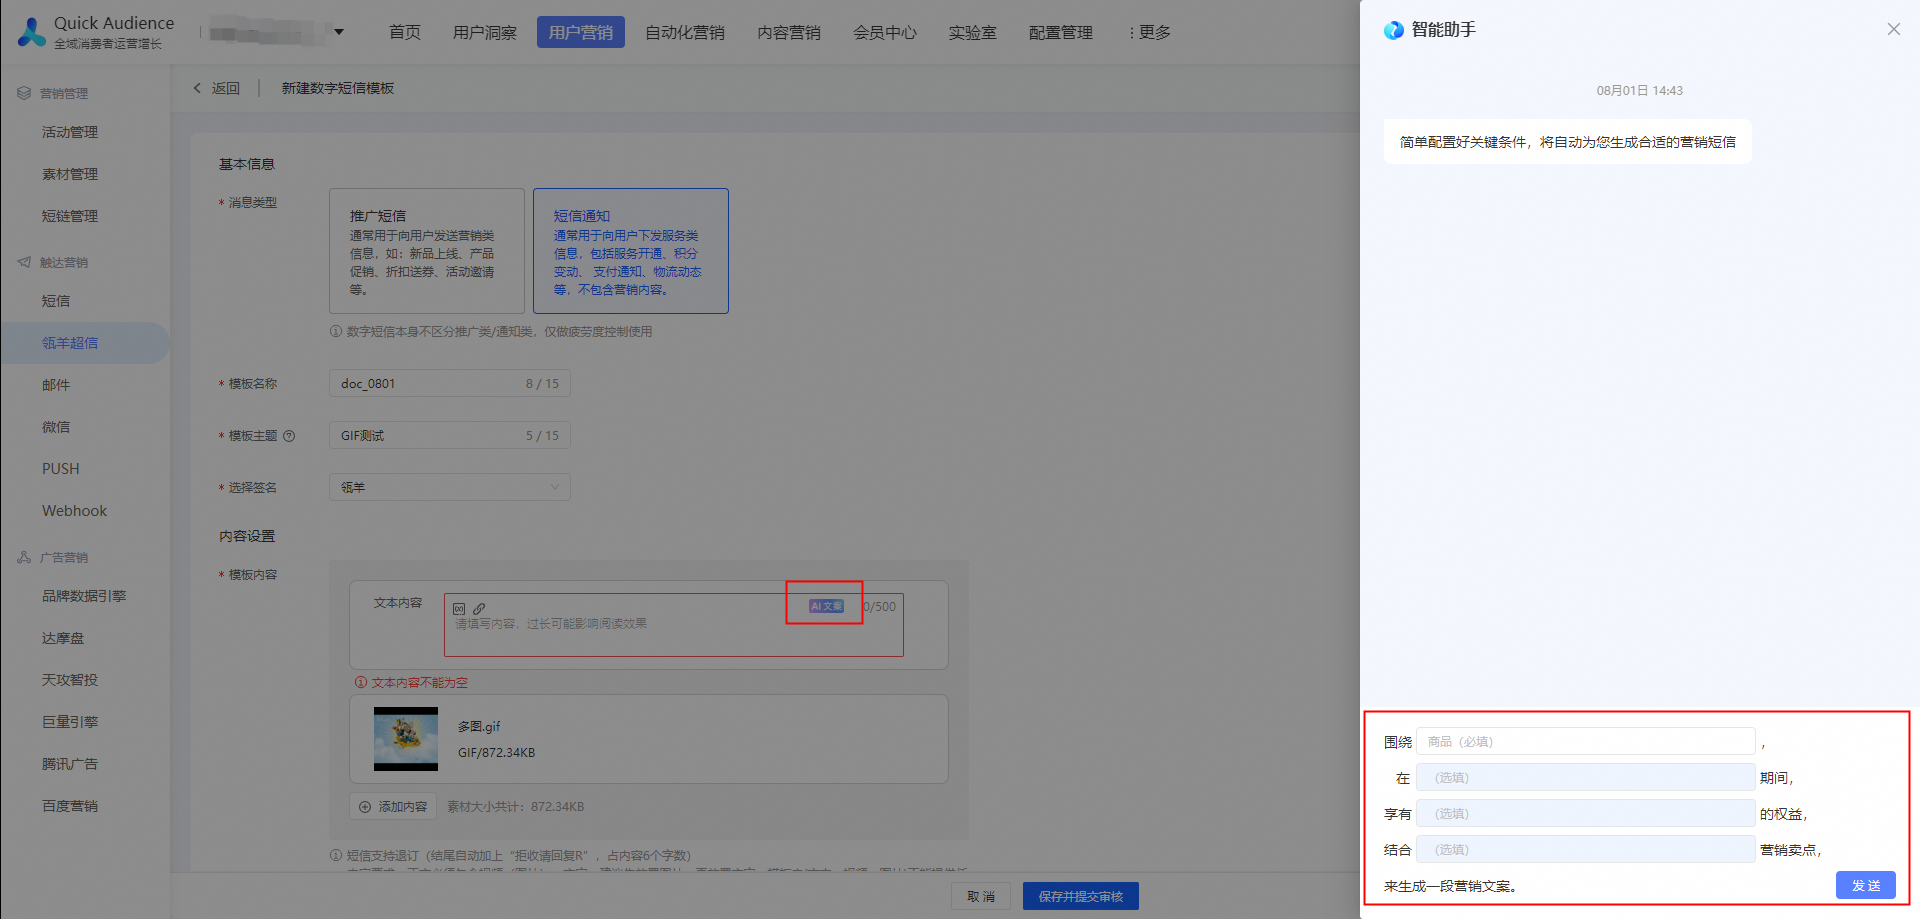Click the 基本信息 section heading
1920x919 pixels.
click(247, 164)
